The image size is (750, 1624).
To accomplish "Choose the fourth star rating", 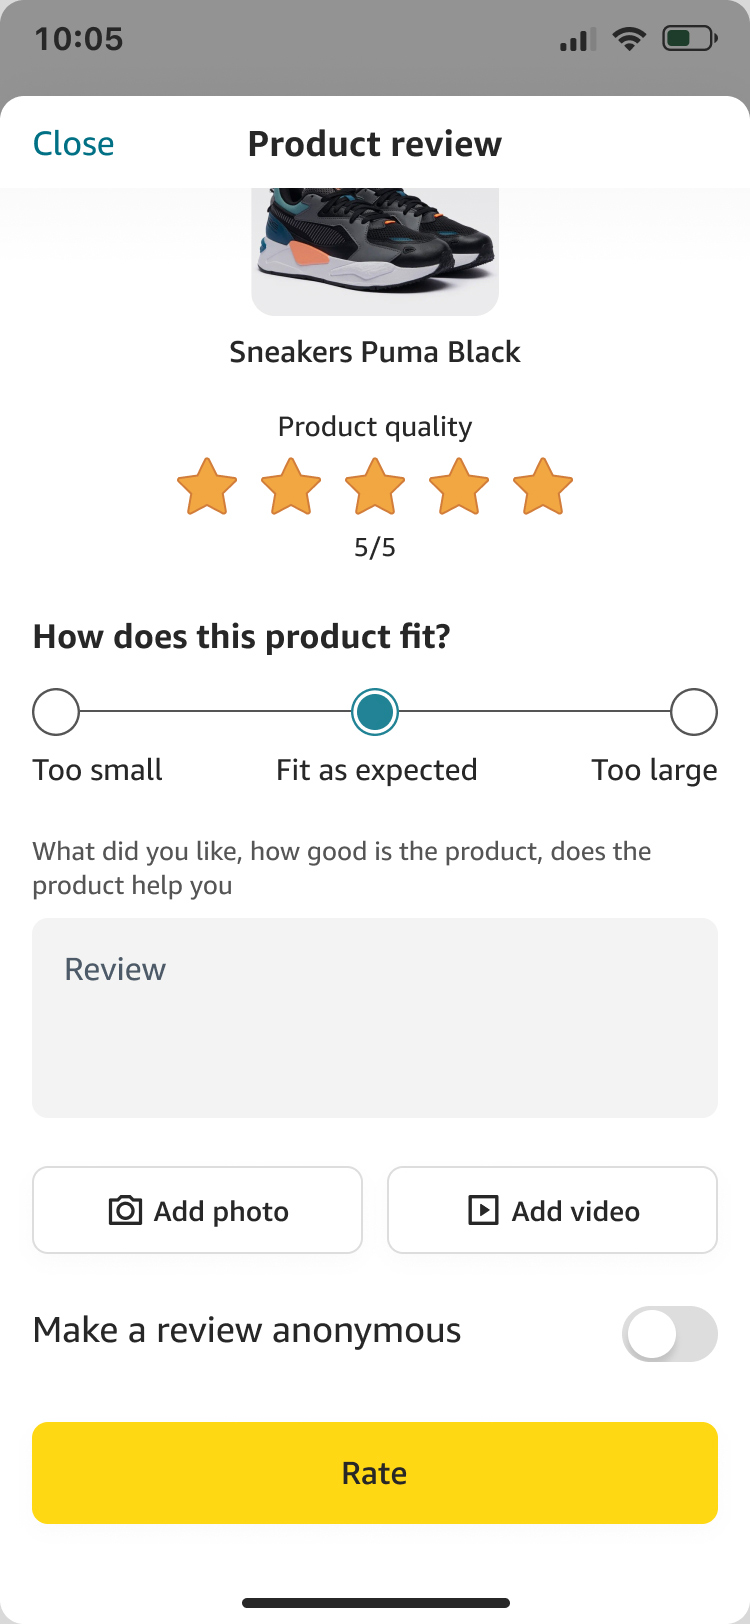I will 459,487.
